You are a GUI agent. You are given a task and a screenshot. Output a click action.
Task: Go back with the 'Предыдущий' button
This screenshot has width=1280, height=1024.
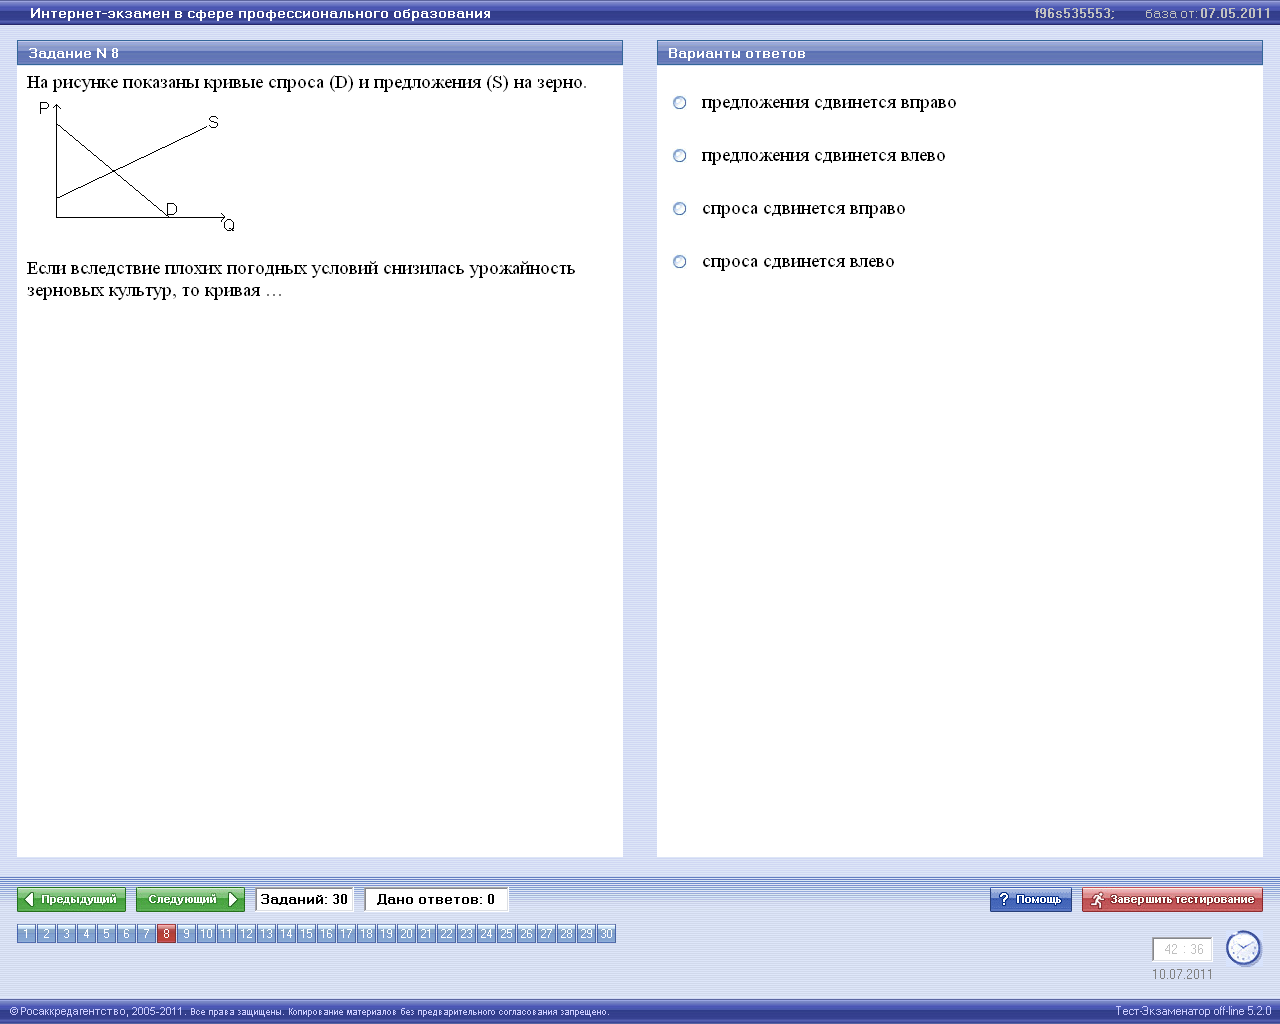71,900
